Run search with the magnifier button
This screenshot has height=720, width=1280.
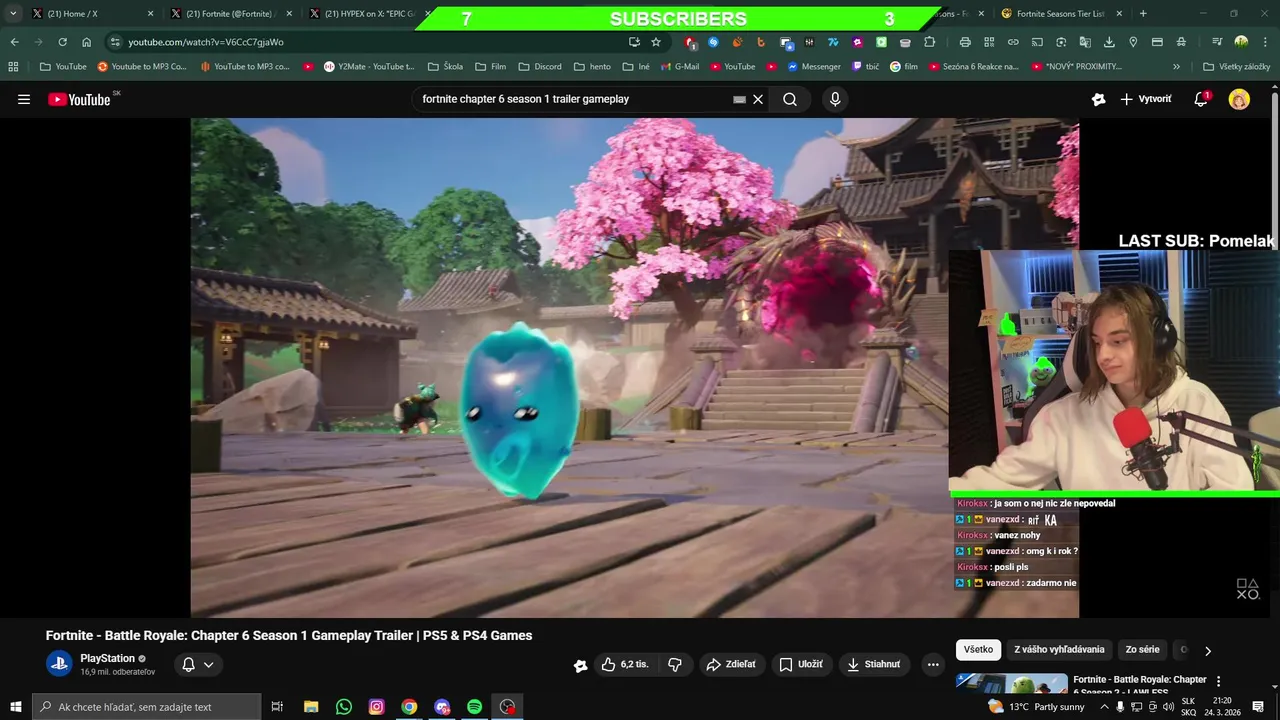pos(790,99)
